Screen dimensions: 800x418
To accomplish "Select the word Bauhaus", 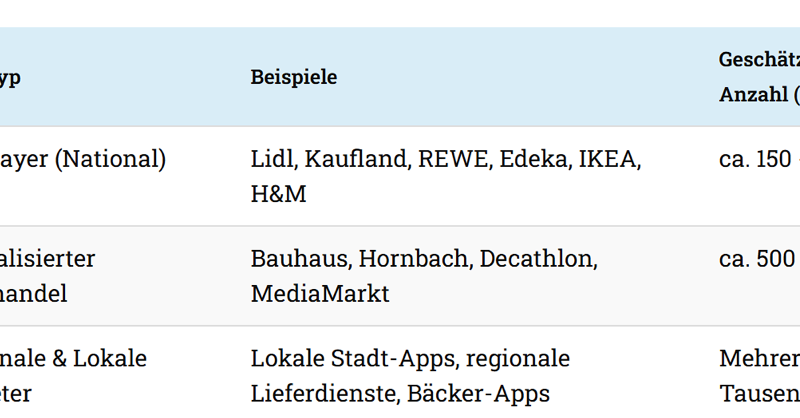I will click(x=298, y=259).
